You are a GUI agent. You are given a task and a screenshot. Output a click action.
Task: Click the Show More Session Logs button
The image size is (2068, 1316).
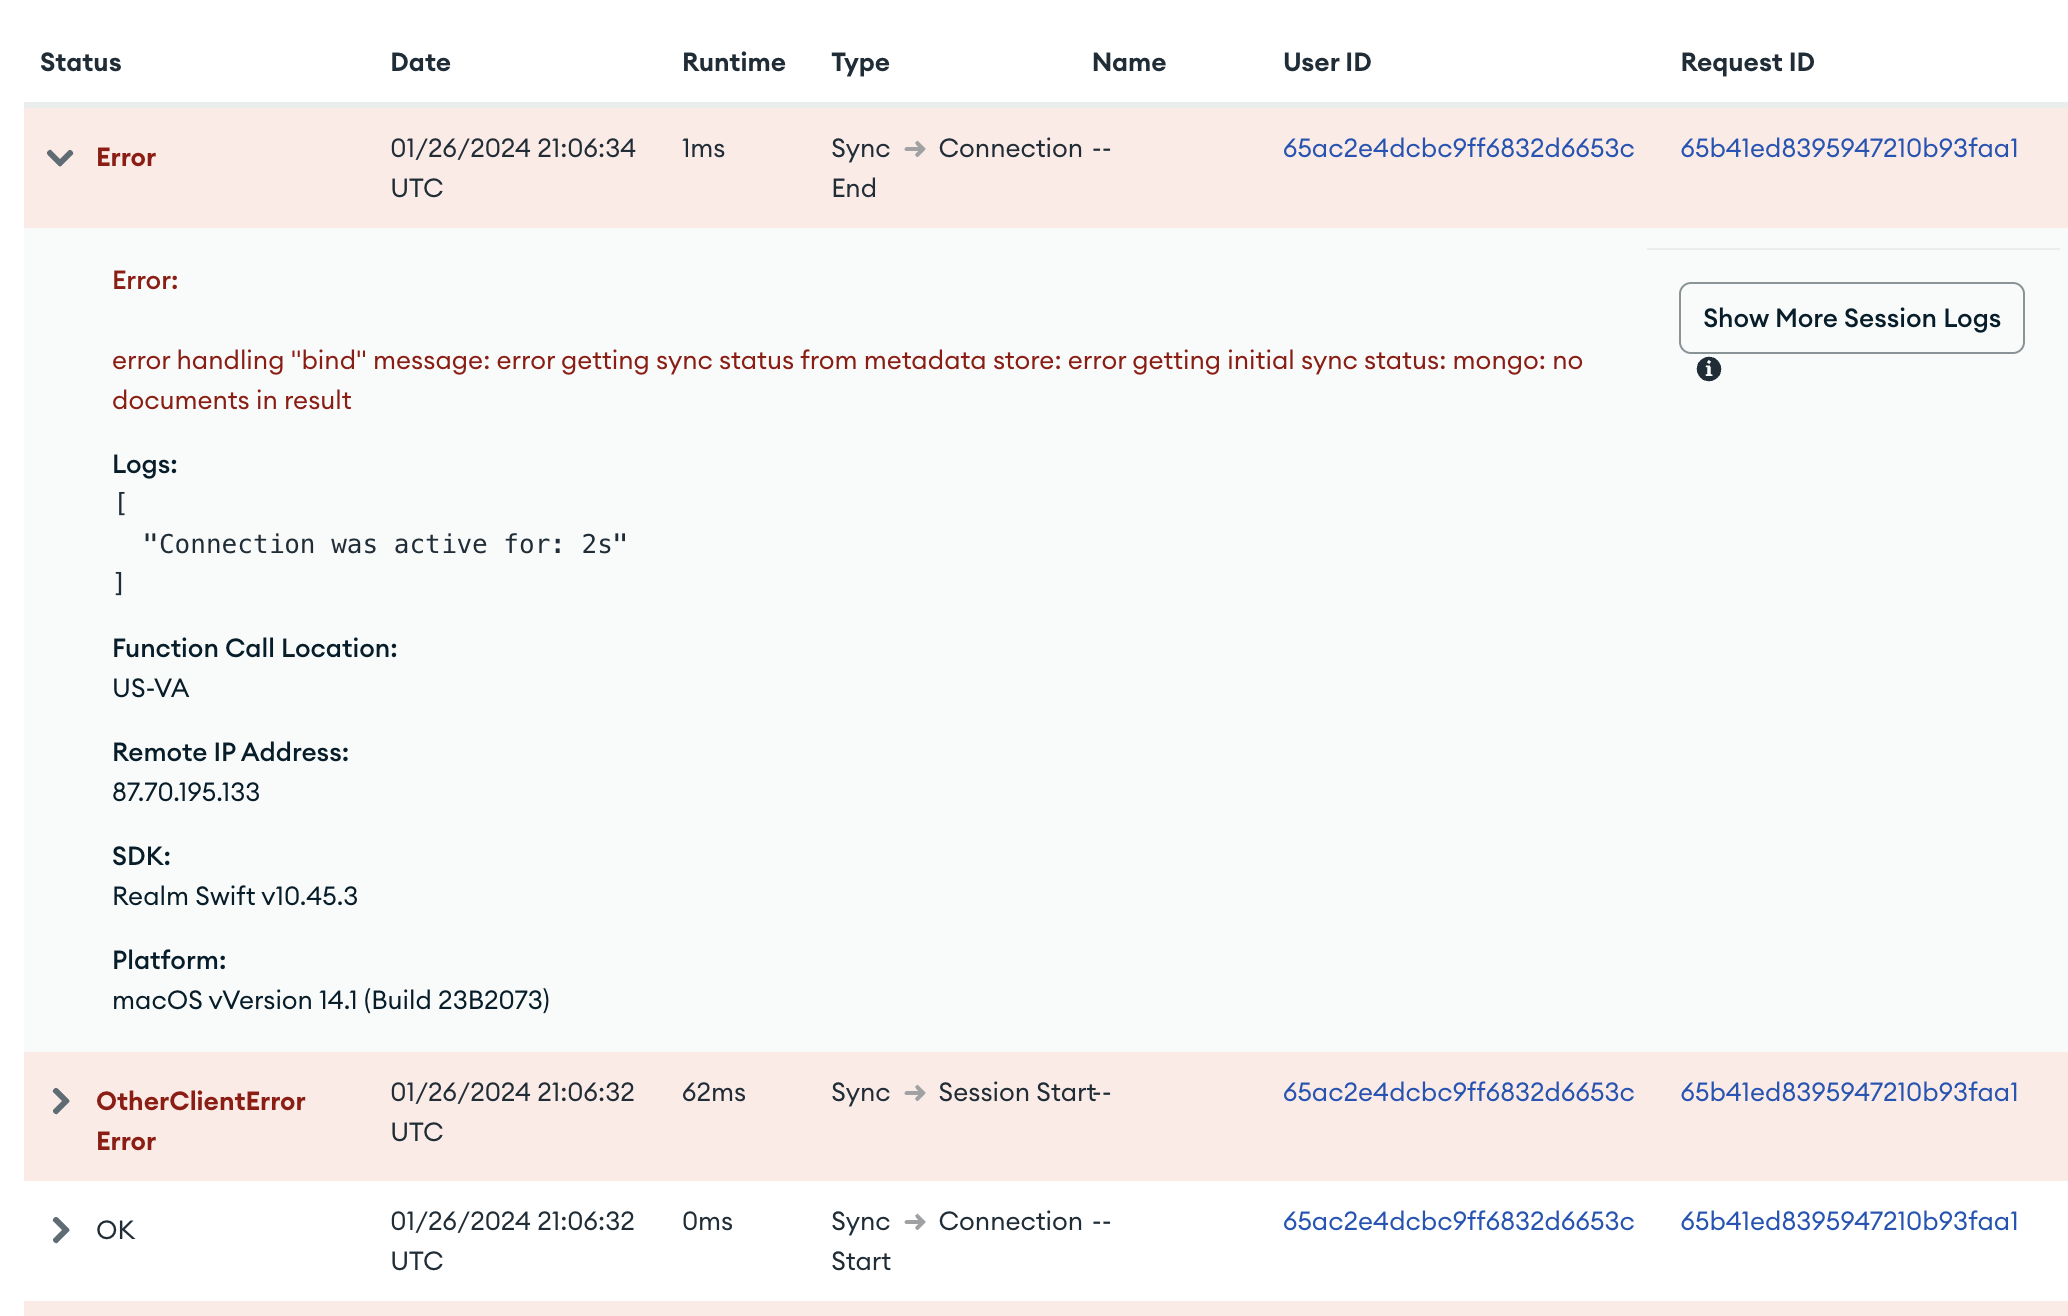pos(1851,318)
